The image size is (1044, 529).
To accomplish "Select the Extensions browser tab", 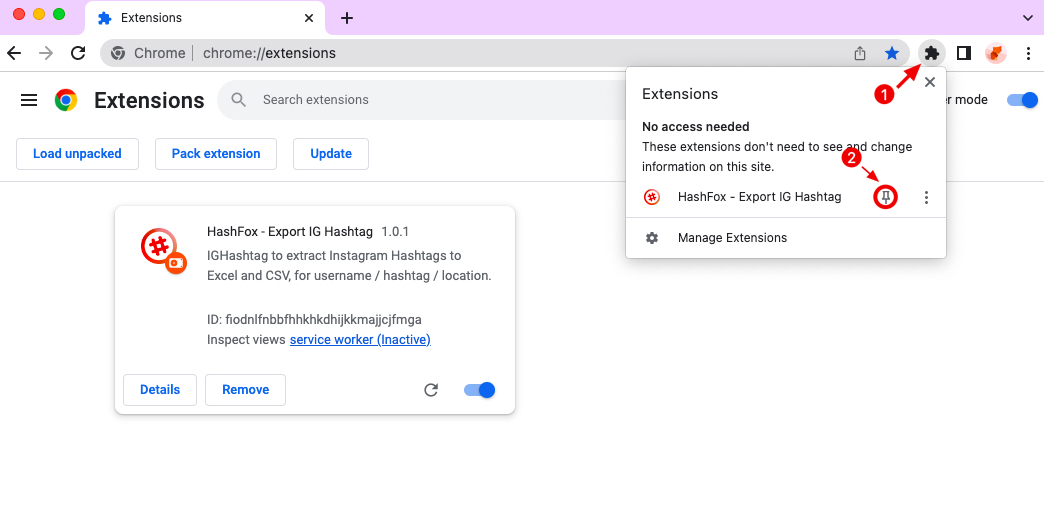I will [x=206, y=18].
